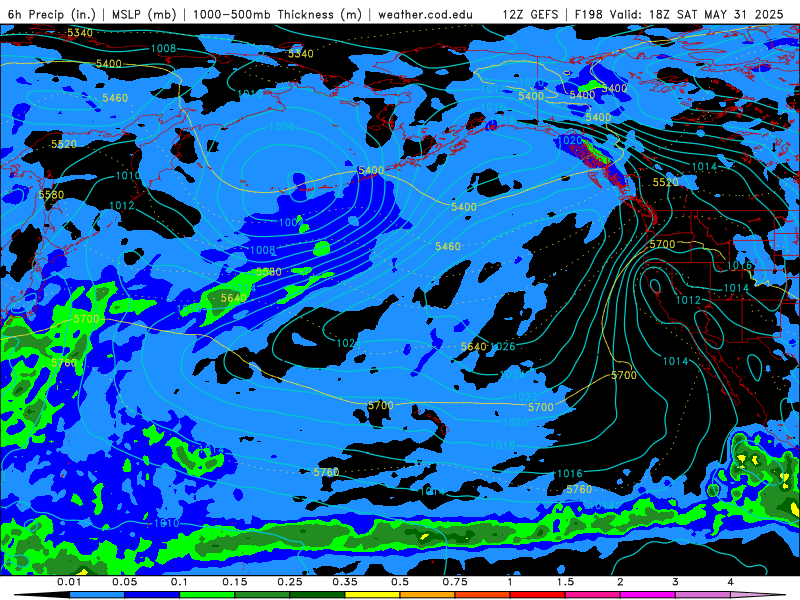The height and width of the screenshot is (600, 800).
Task: Click the 0.75 legend value
Action: (455, 582)
